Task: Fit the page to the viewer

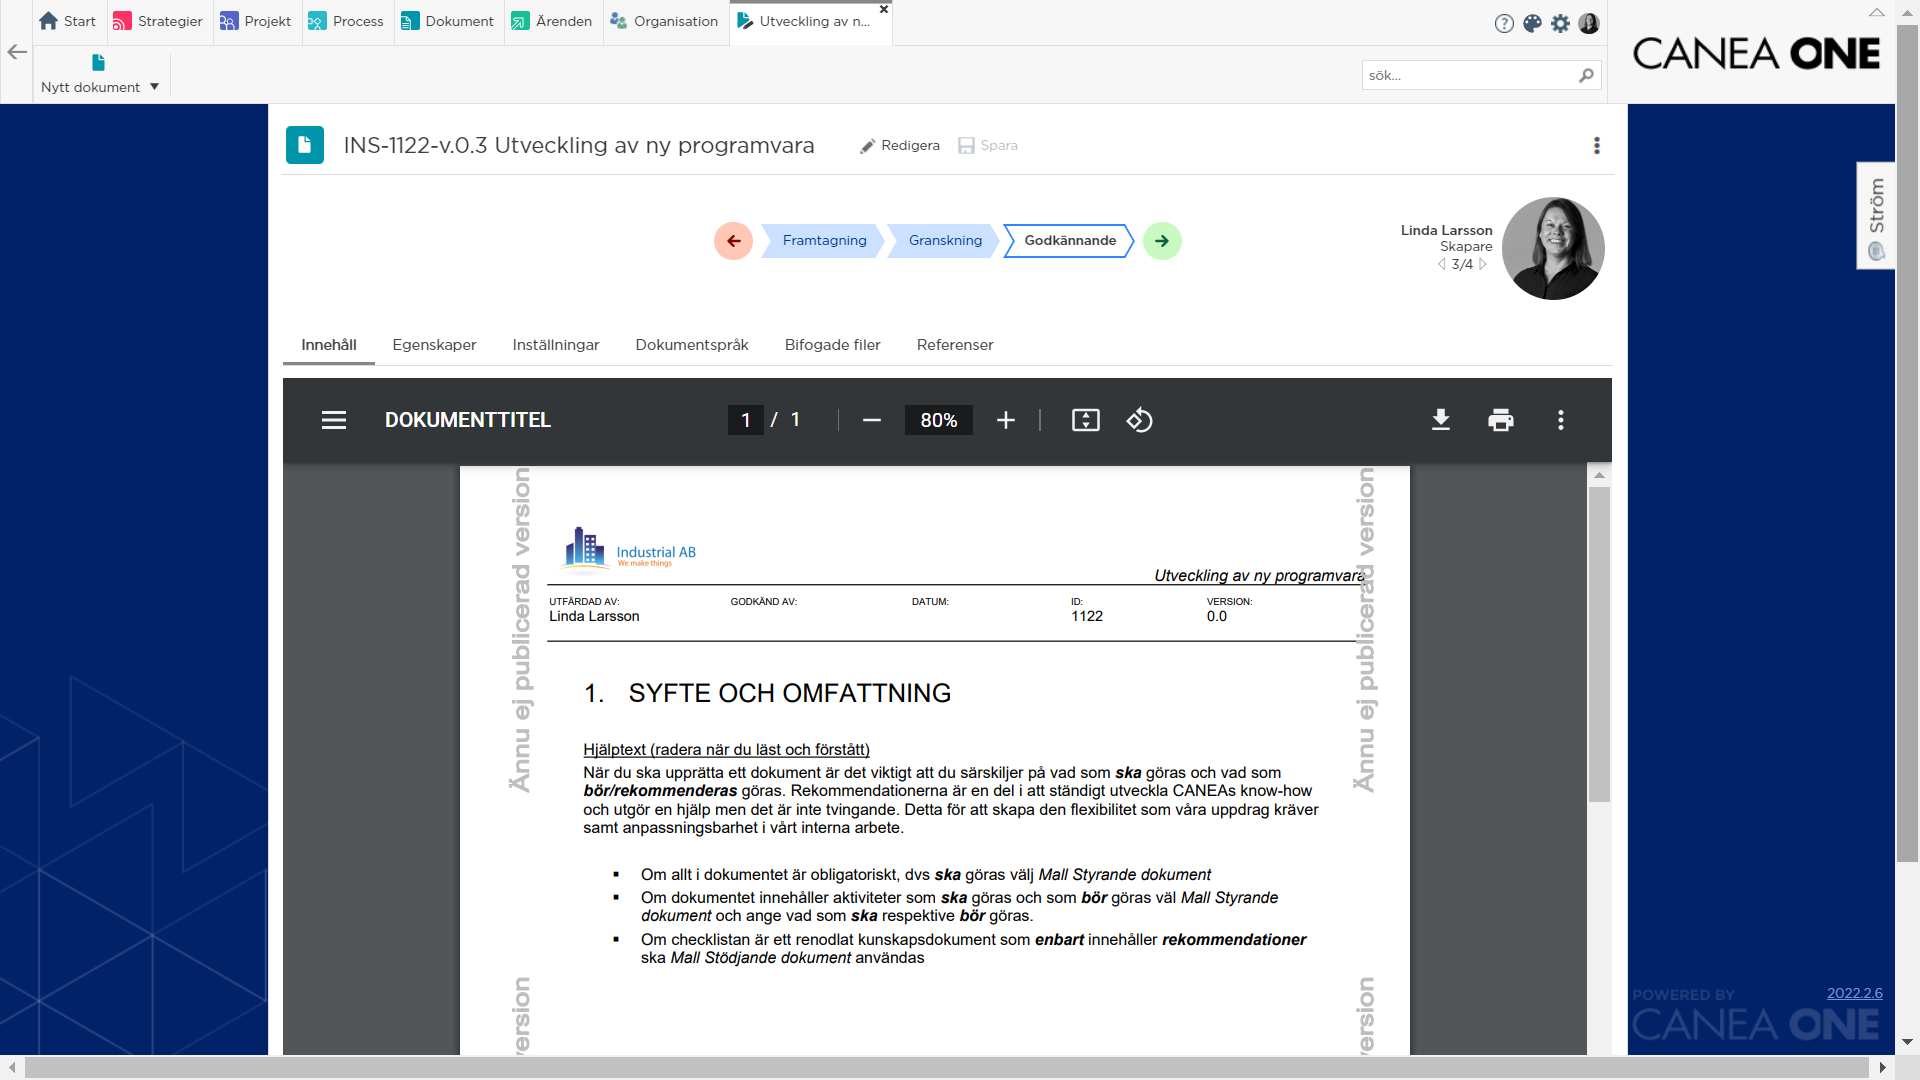Action: pos(1086,420)
